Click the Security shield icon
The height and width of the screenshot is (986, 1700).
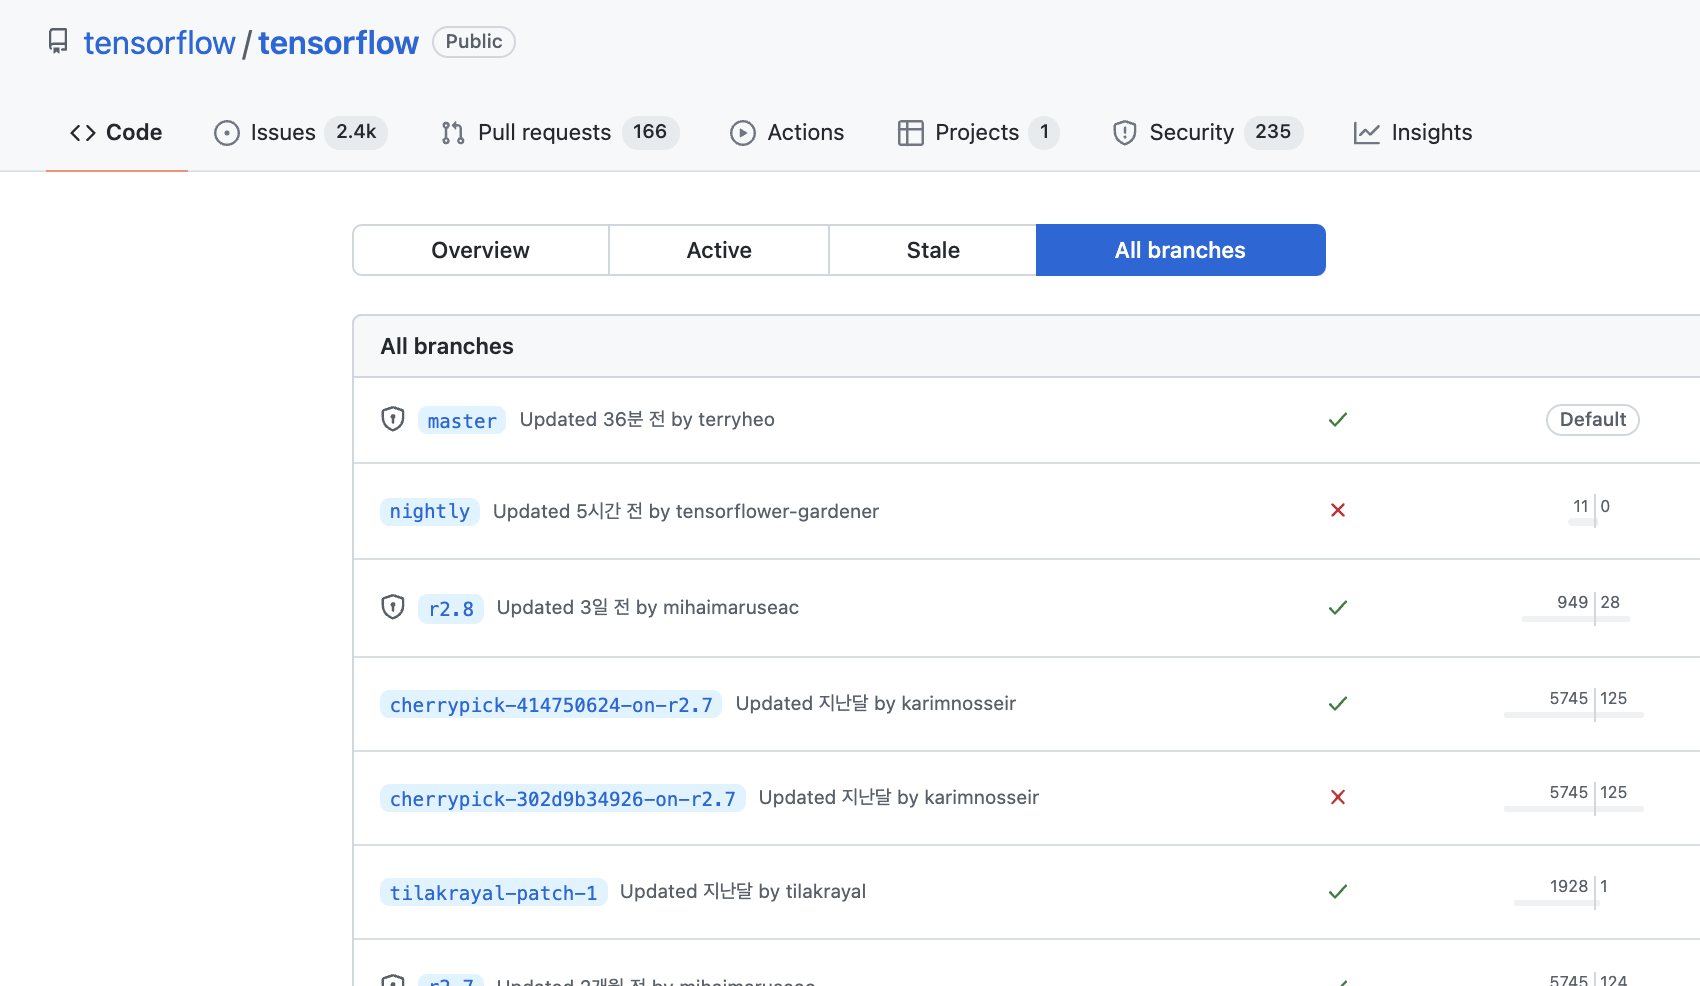(1125, 133)
